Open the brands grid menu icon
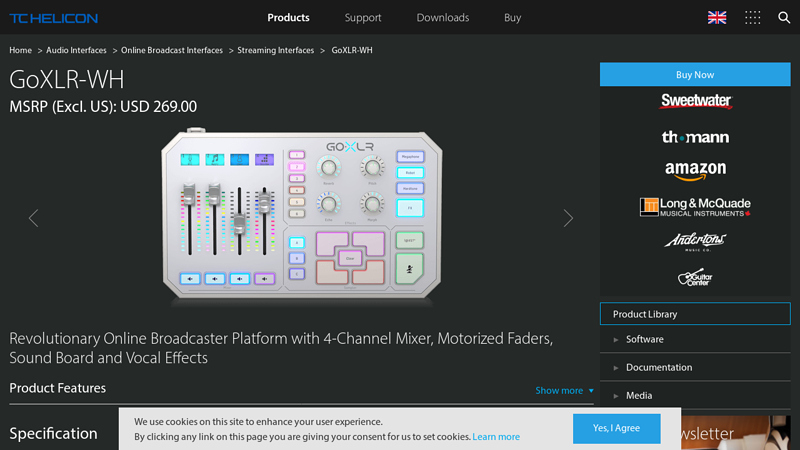The width and height of the screenshot is (800, 450). pyautogui.click(x=753, y=18)
